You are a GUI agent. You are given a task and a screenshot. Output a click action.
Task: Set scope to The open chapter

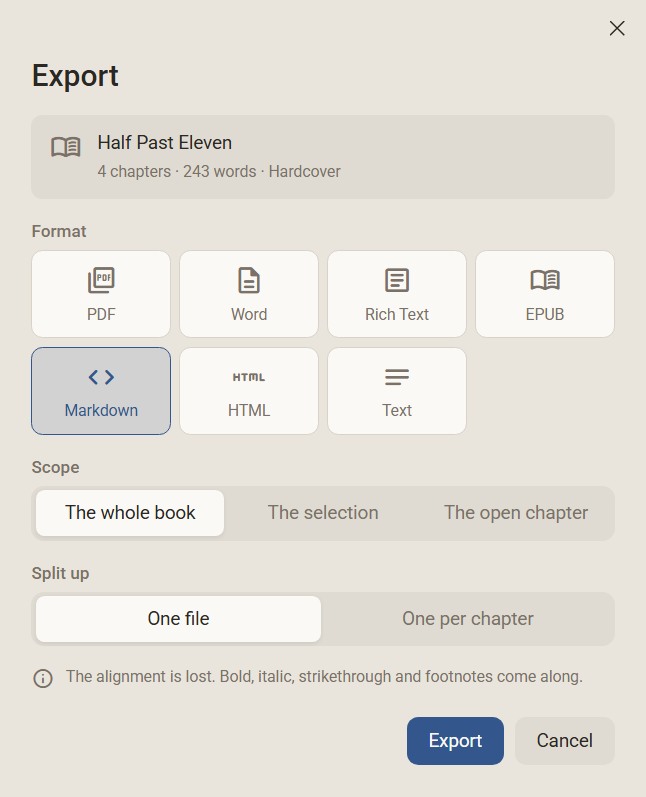(x=516, y=513)
